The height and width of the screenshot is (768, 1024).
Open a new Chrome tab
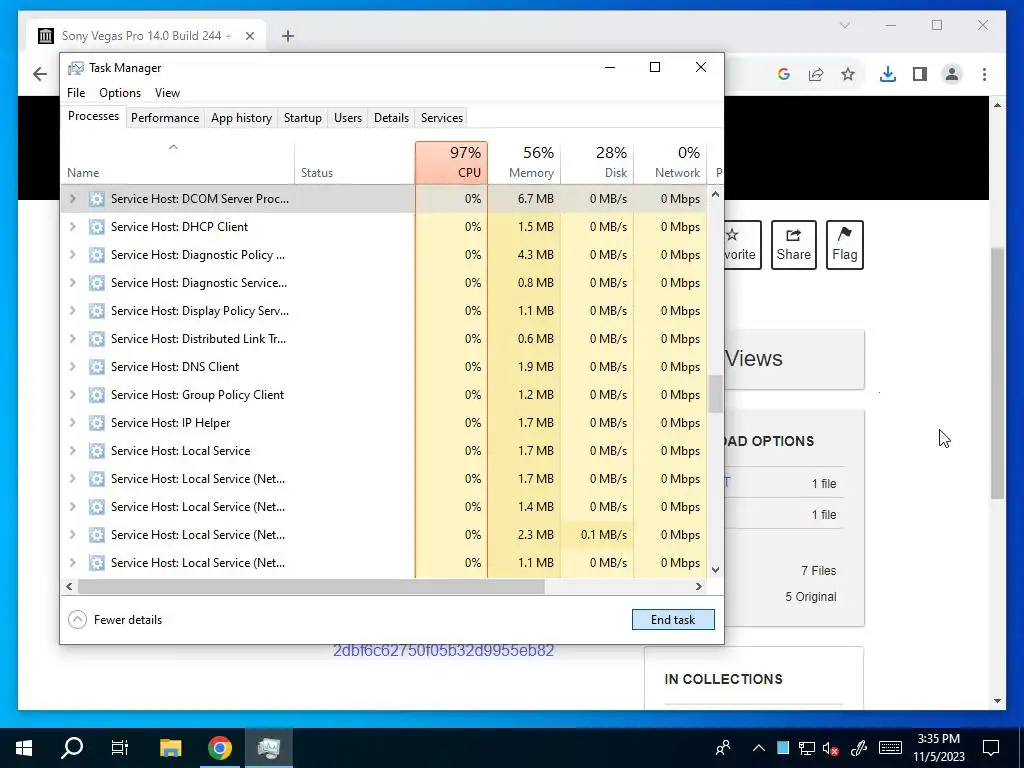coord(287,36)
